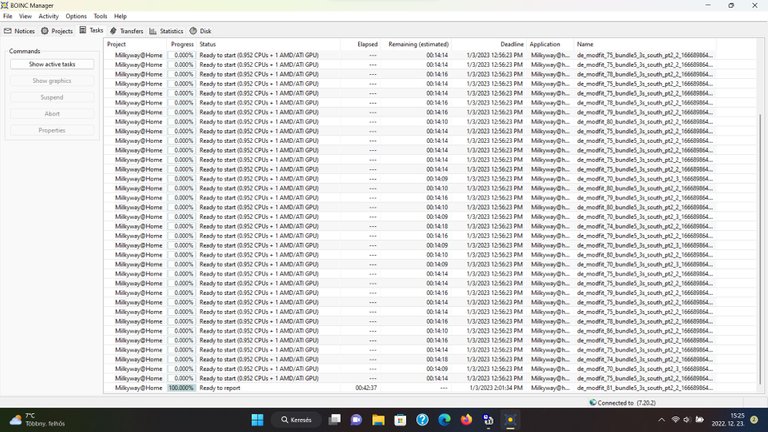Switch to the Transfers tab
This screenshot has height=432, width=768.
click(x=126, y=31)
